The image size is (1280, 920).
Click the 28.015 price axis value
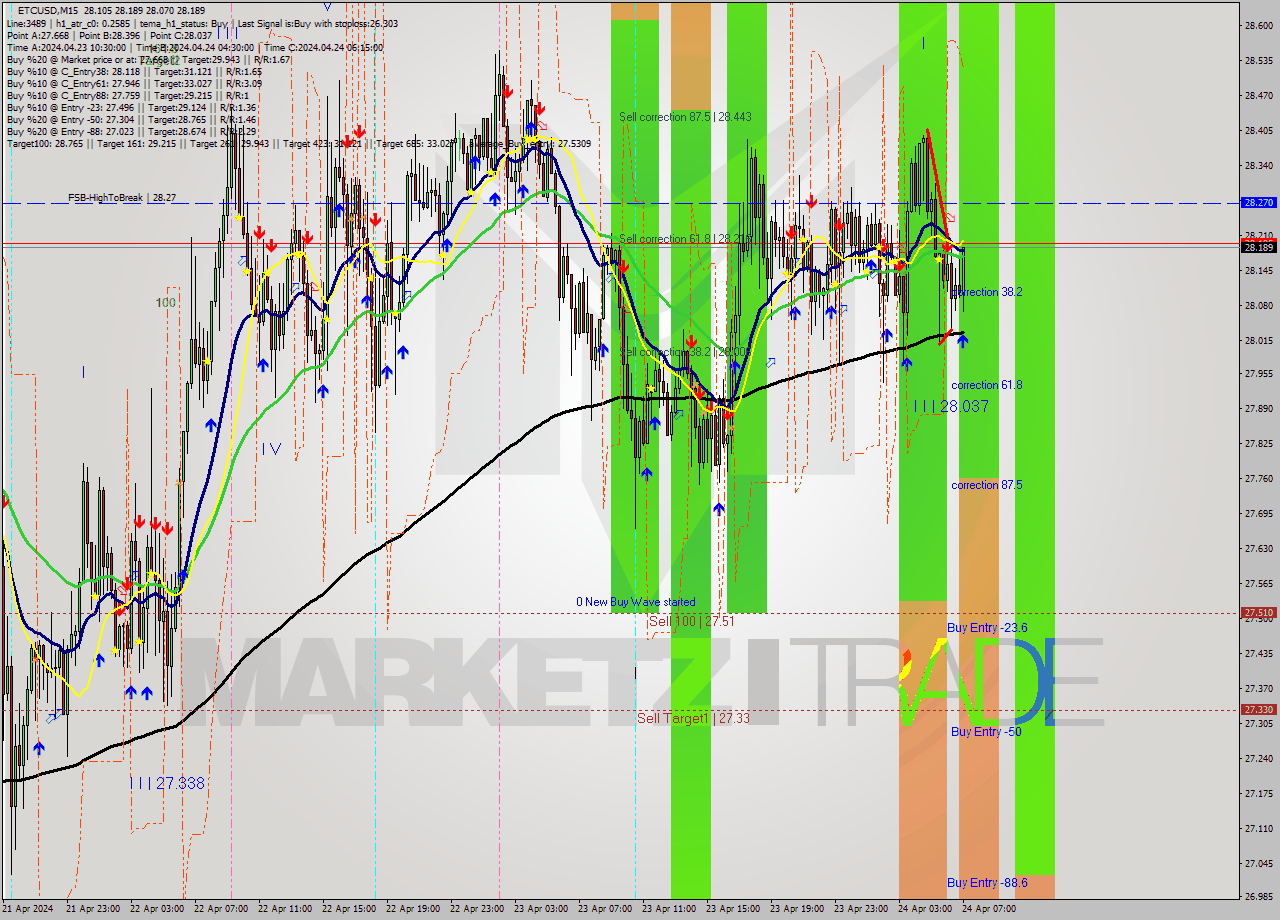pyautogui.click(x=1258, y=341)
